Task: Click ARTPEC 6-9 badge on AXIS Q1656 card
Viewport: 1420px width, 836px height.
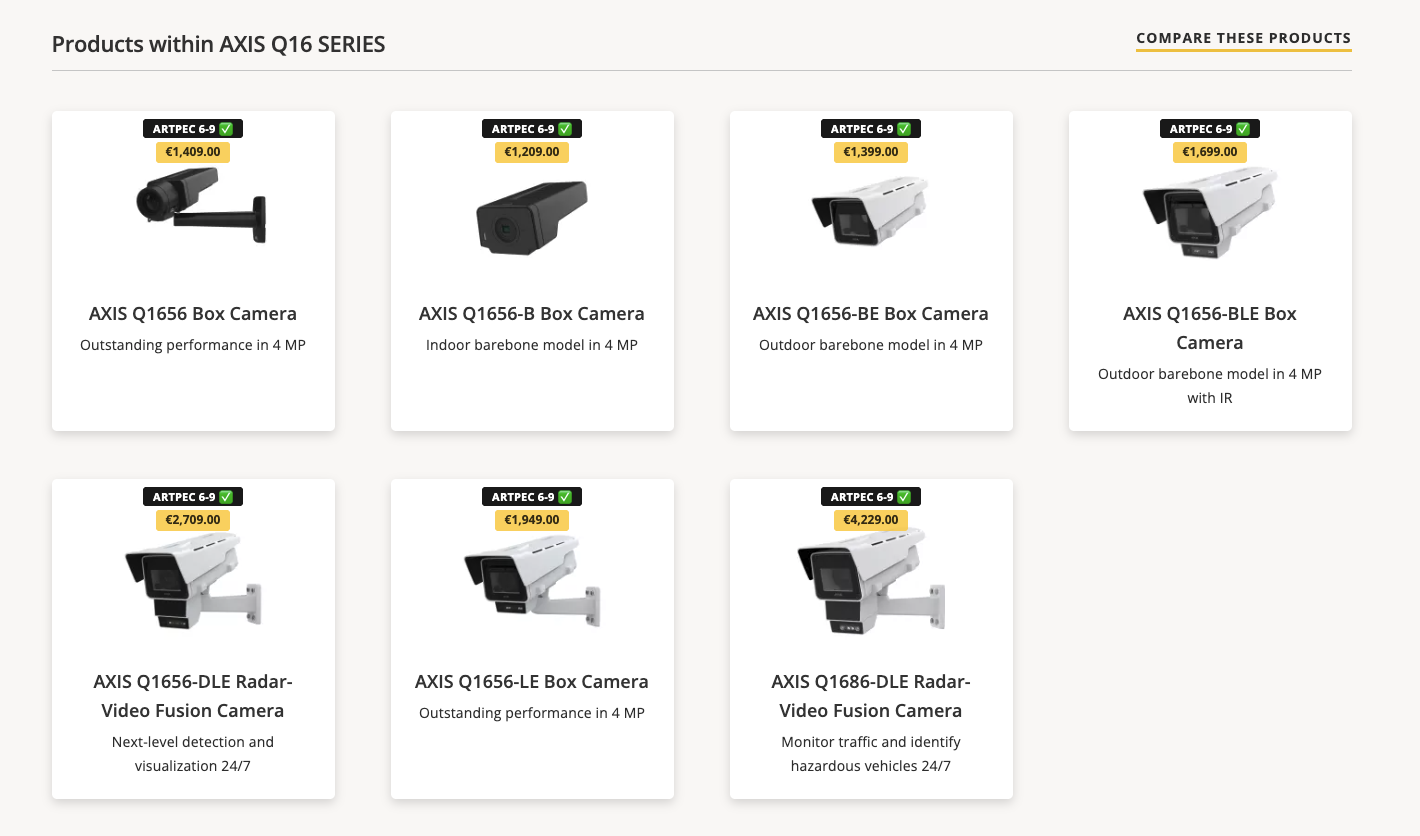Action: click(x=193, y=129)
